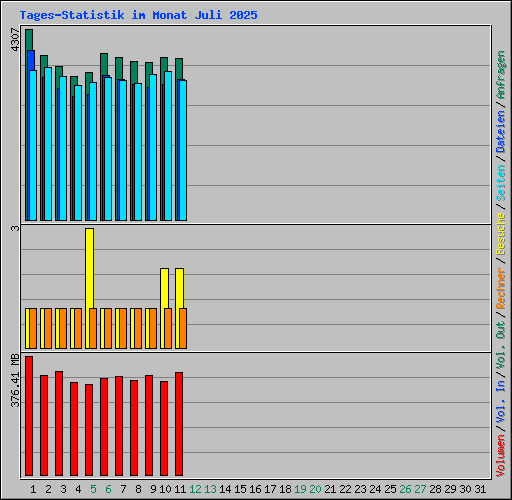Click the red Volumen bar for day 11
This screenshot has height=500, width=512.
(x=179, y=424)
